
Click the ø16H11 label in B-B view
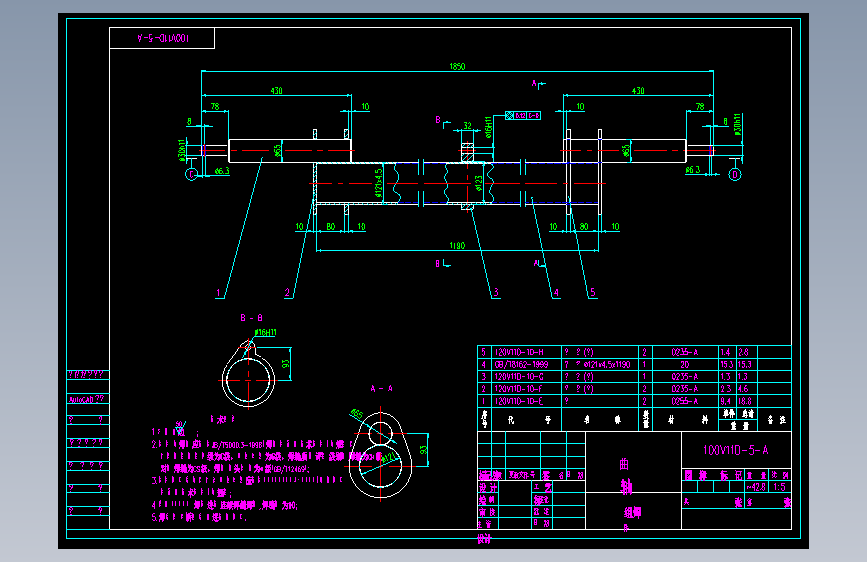pyautogui.click(x=265, y=332)
